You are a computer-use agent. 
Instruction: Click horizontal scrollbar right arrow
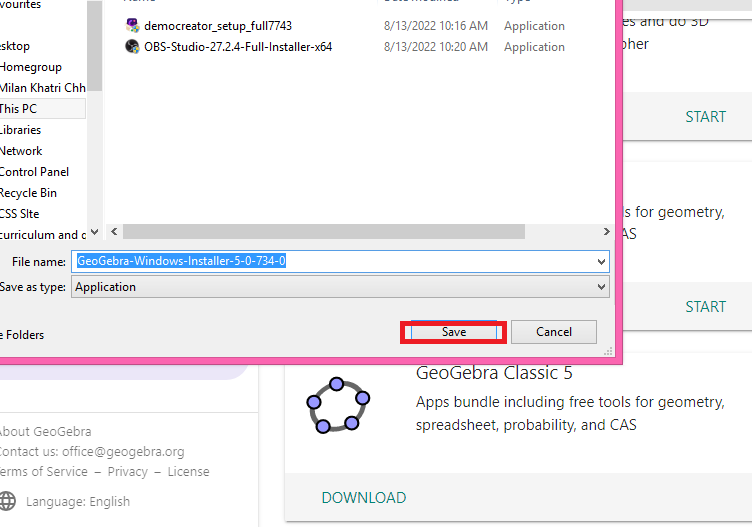pos(606,232)
